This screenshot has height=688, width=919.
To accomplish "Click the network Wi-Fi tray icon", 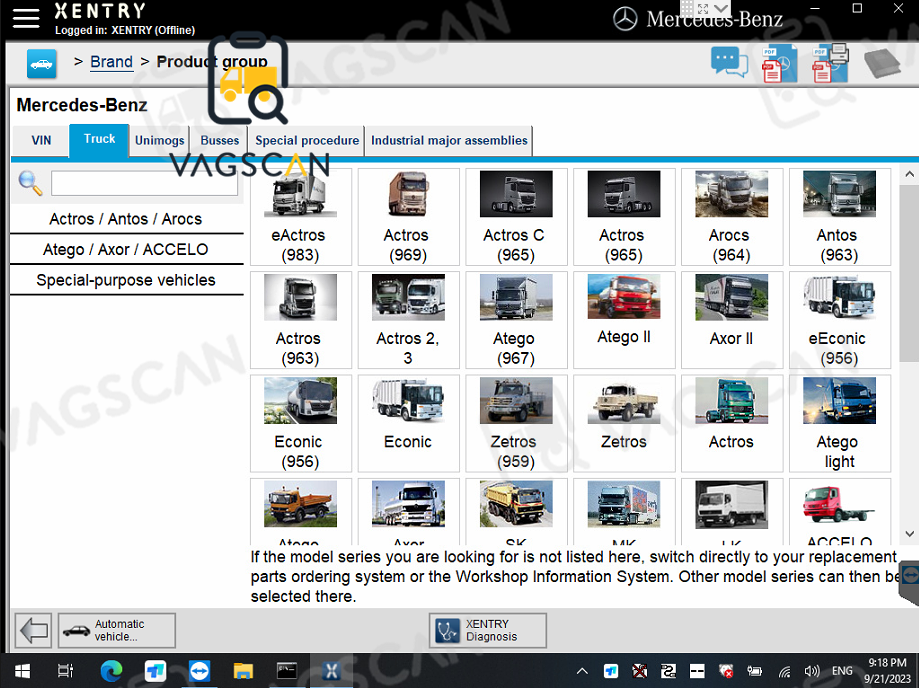I will click(784, 672).
